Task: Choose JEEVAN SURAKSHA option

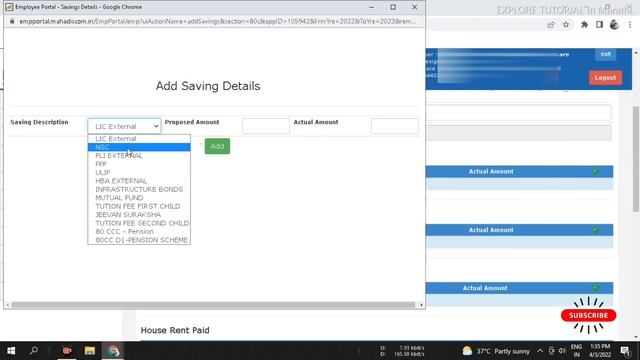Action: [139, 214]
